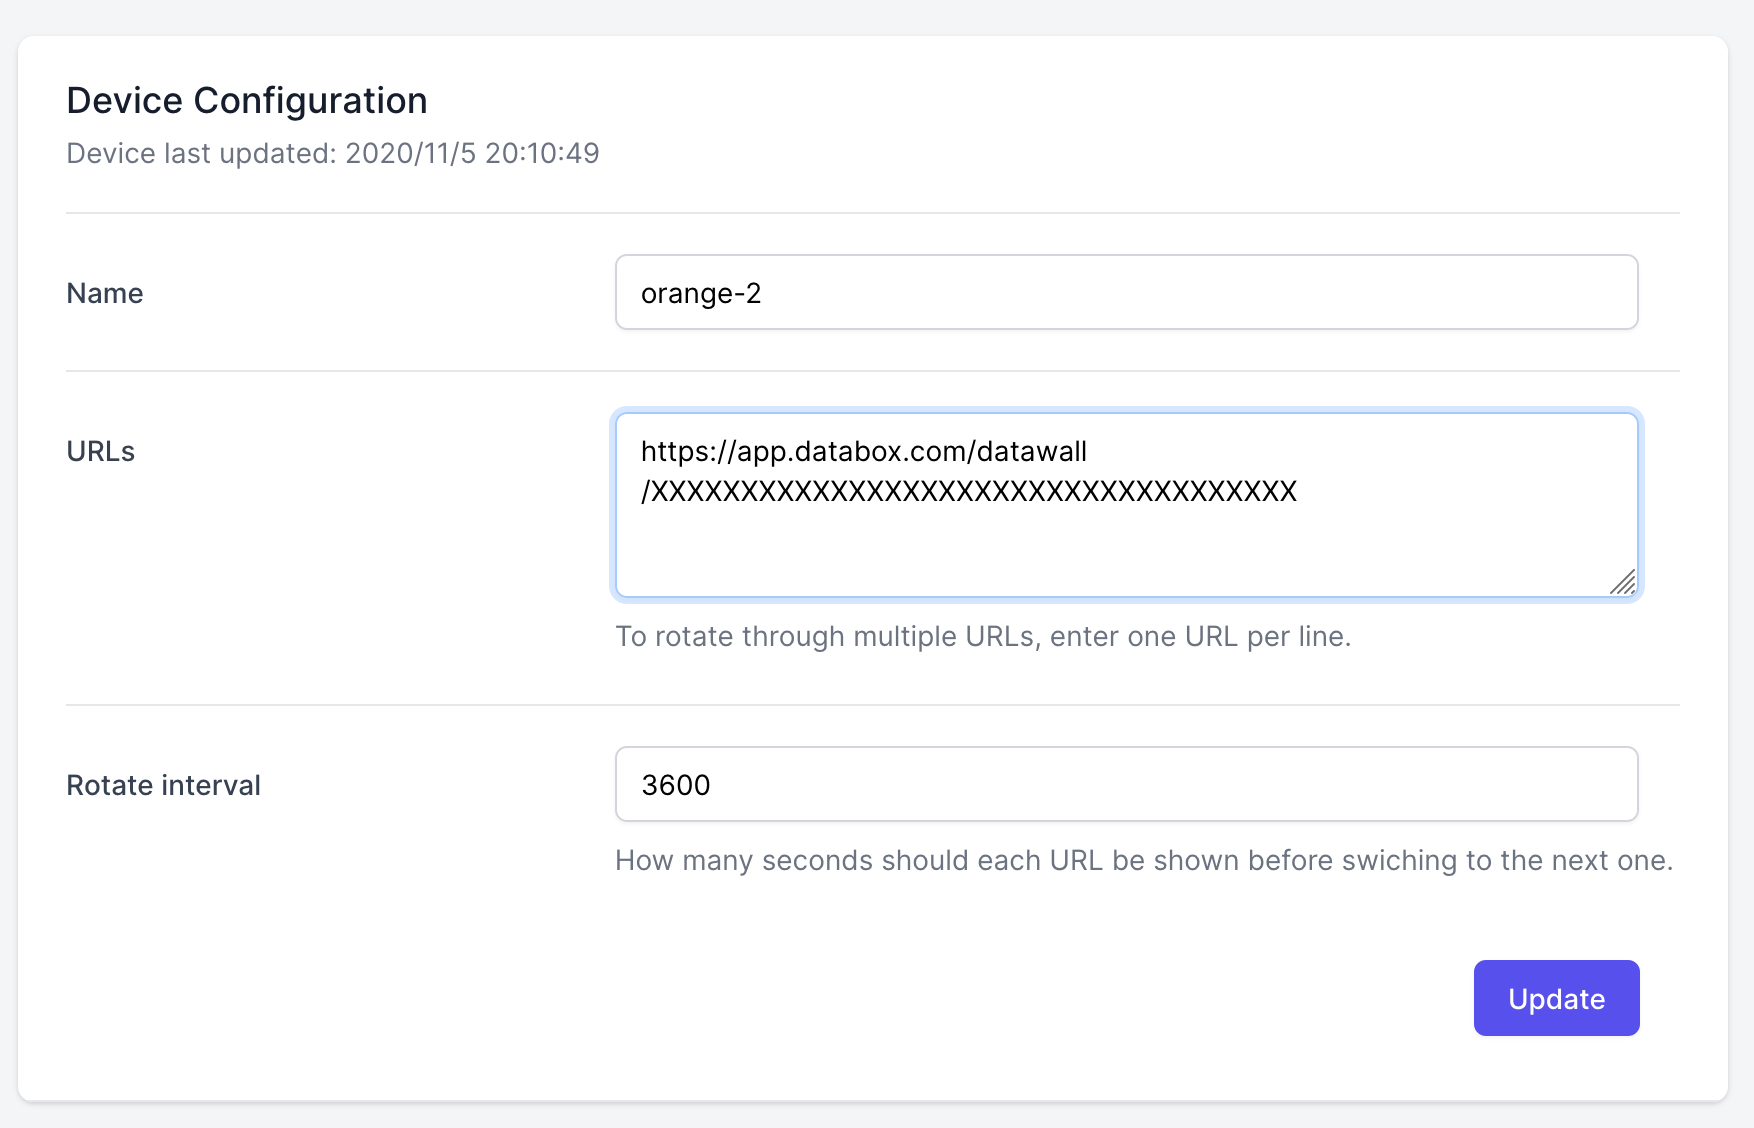Click the https://app.databox.com/datawall line
1754x1128 pixels.
pos(863,451)
